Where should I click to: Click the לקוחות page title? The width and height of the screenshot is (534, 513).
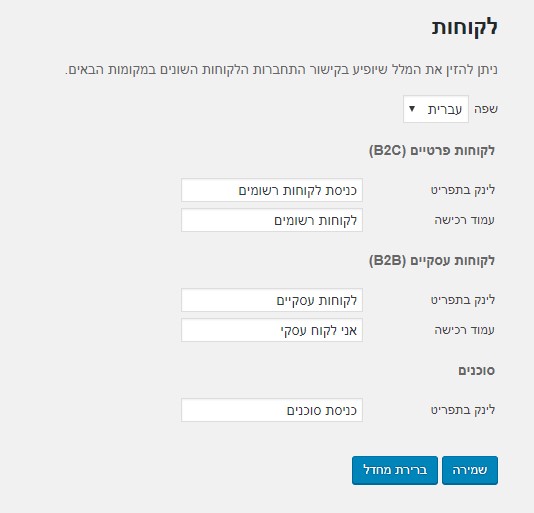click(465, 27)
